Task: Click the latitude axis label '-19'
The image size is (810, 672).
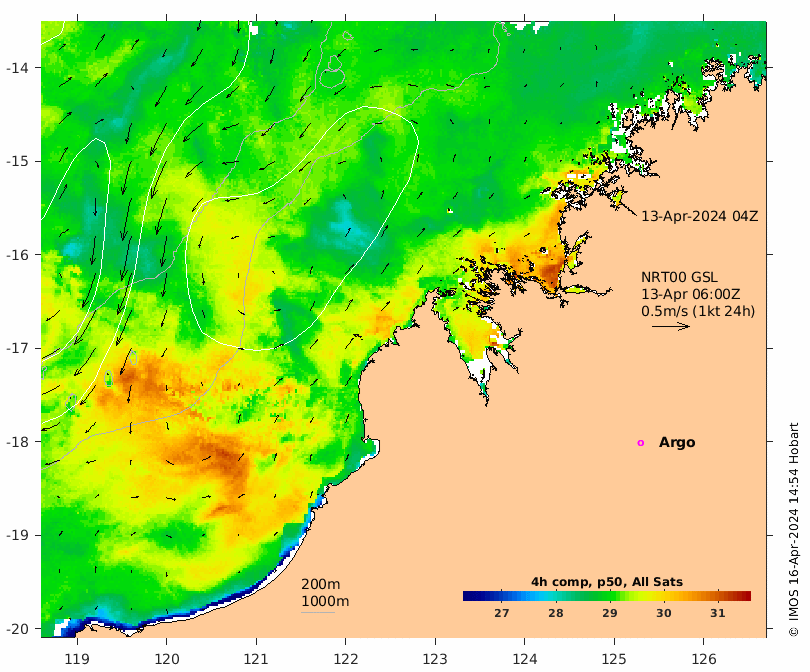Action: click(x=17, y=535)
